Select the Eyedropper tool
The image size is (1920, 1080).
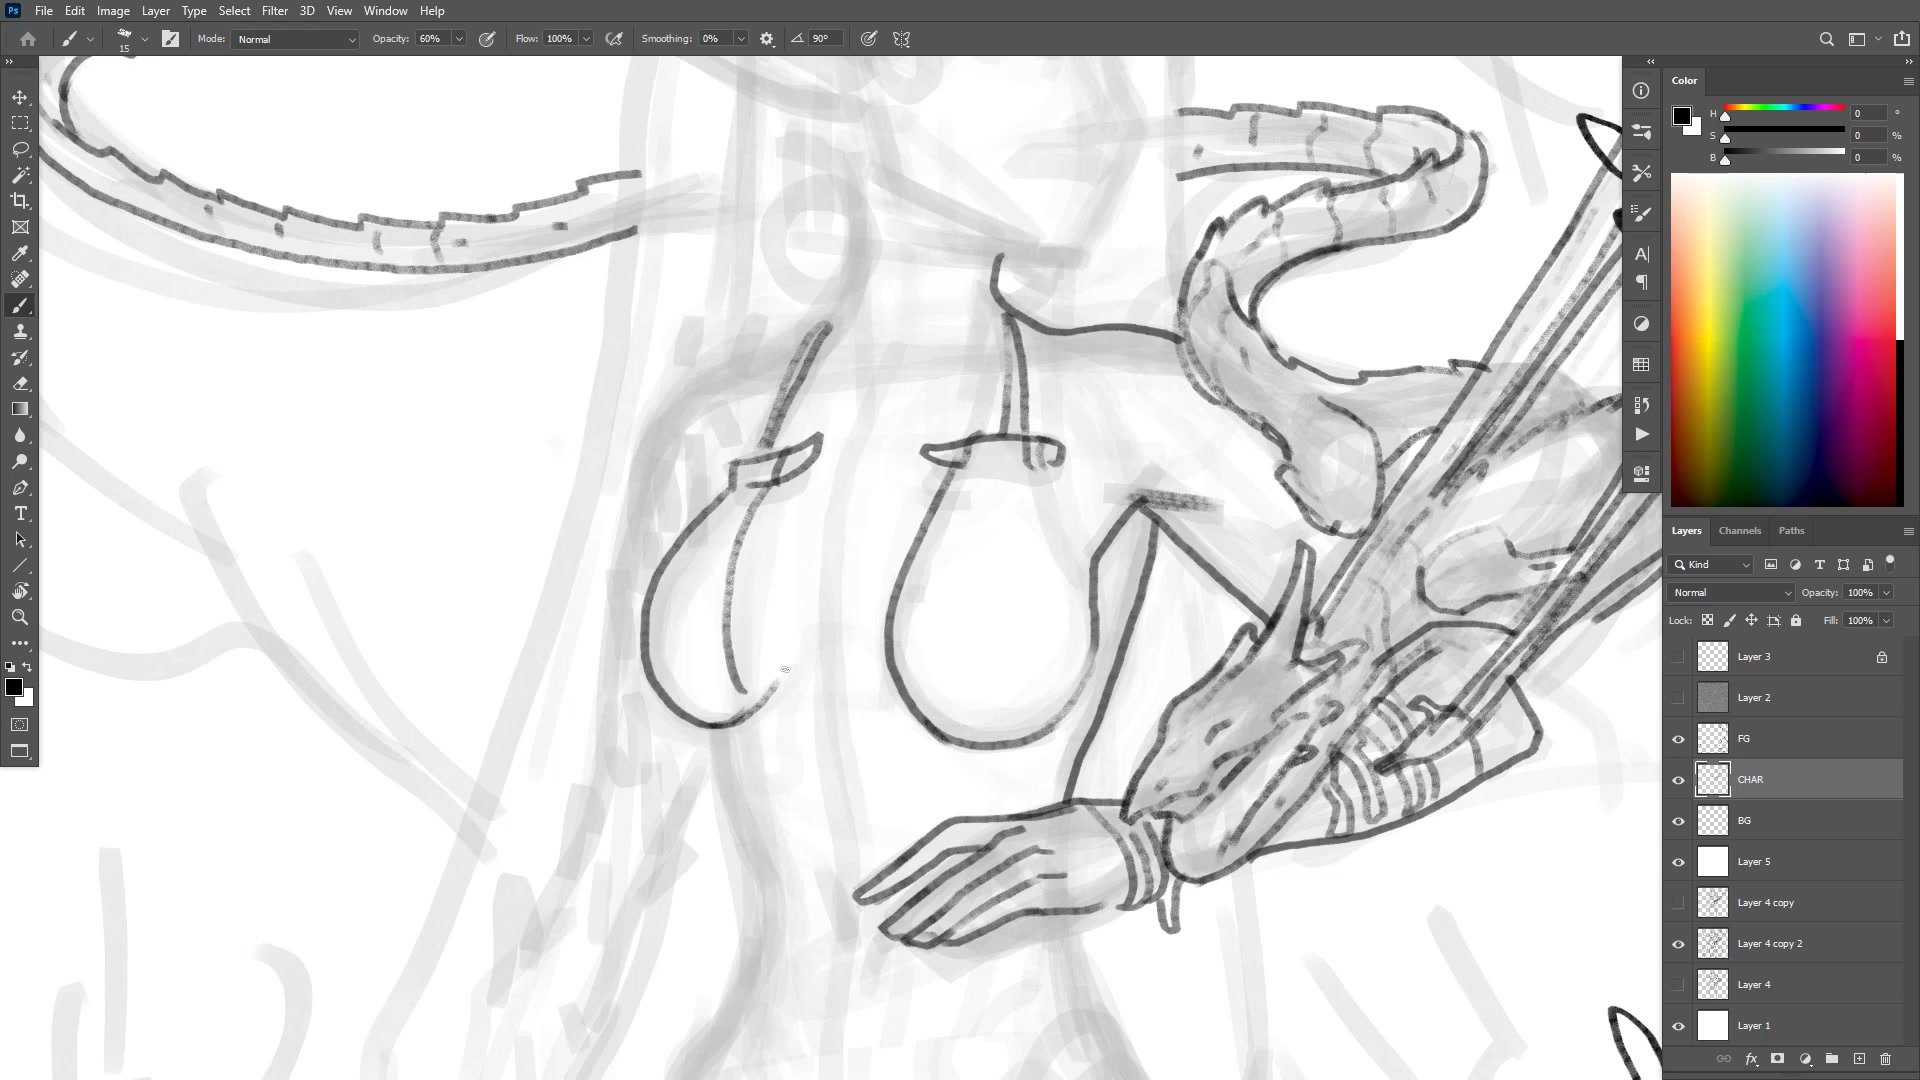coord(20,253)
